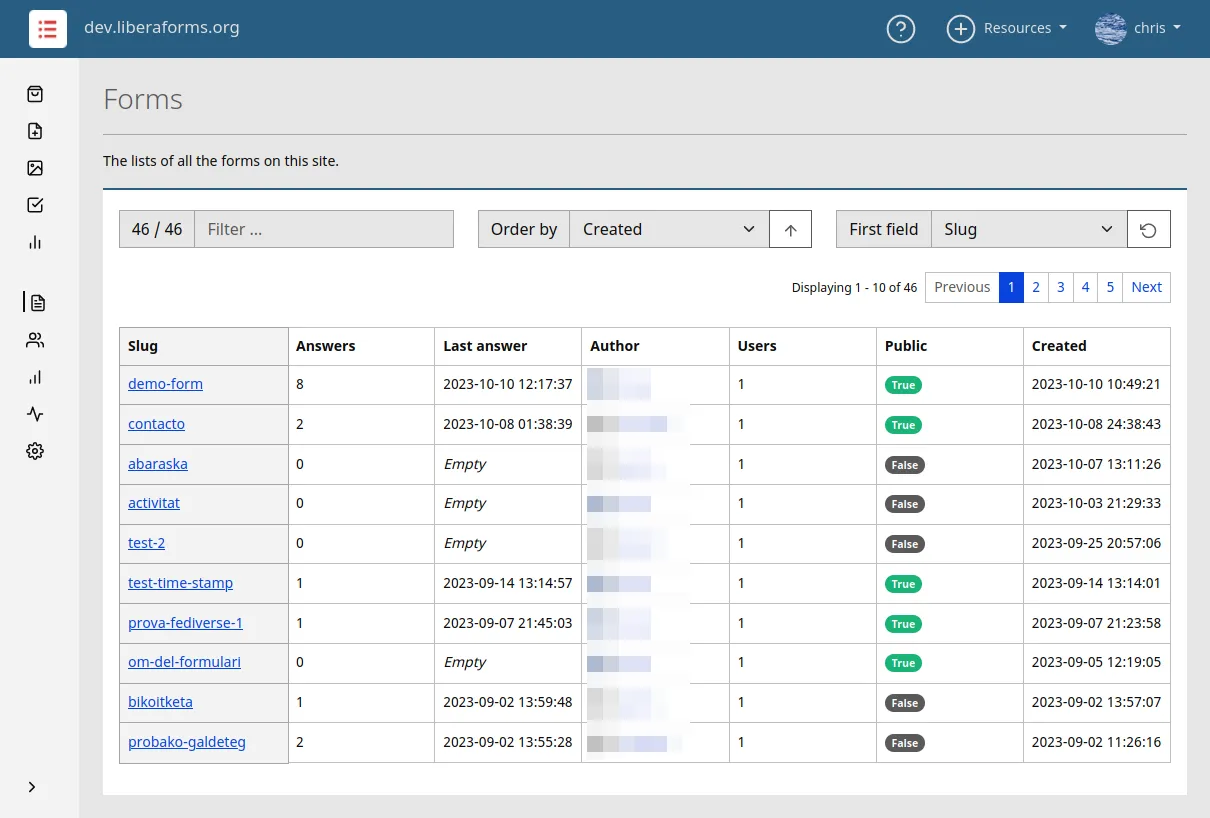
Task: Open the users (people) sidebar icon
Action: coord(35,340)
